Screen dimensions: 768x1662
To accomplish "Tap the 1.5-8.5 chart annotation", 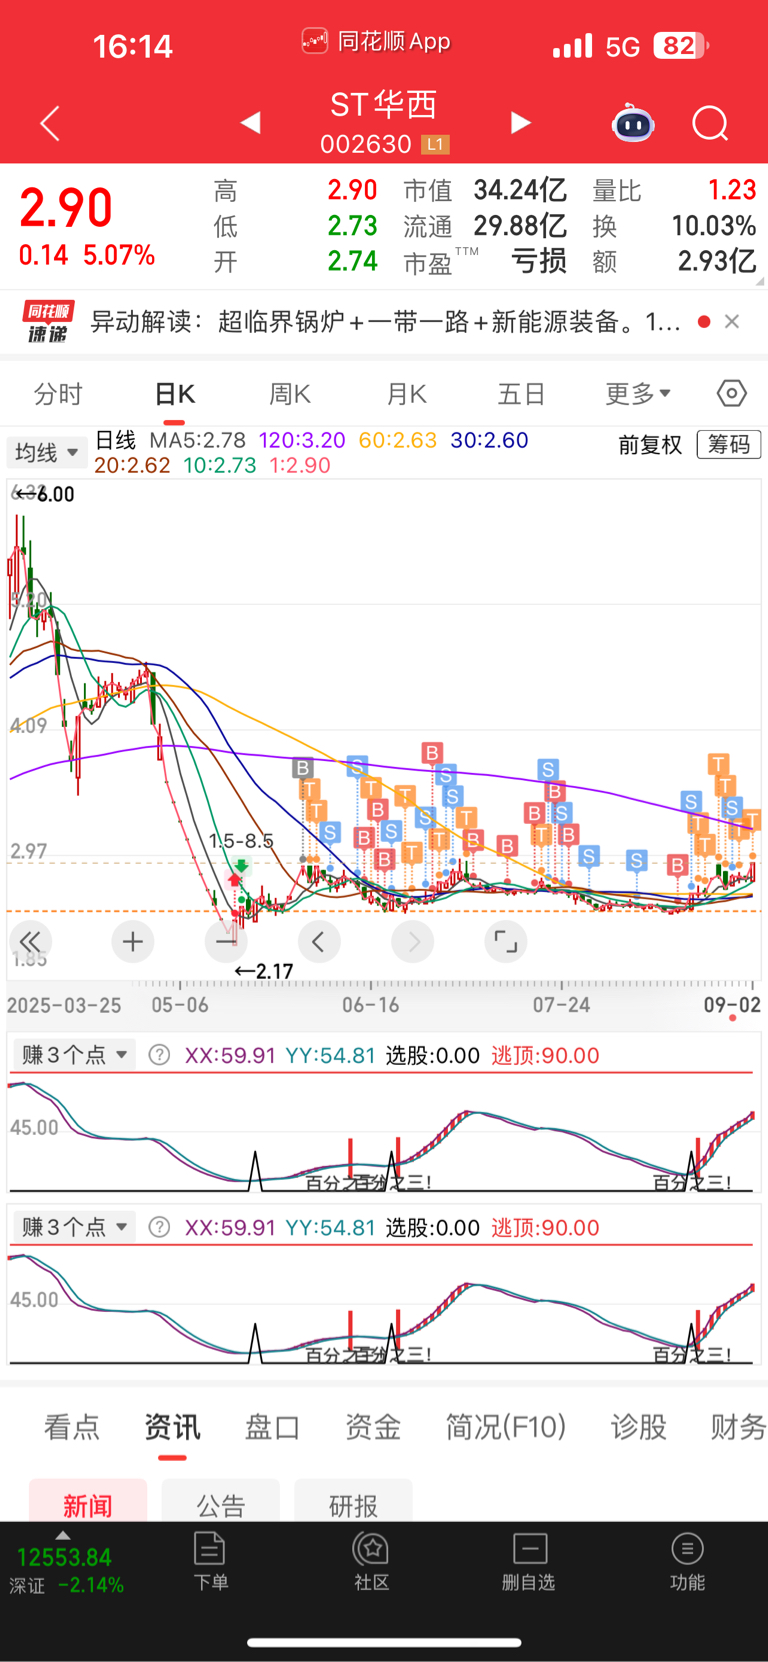I will (x=241, y=841).
